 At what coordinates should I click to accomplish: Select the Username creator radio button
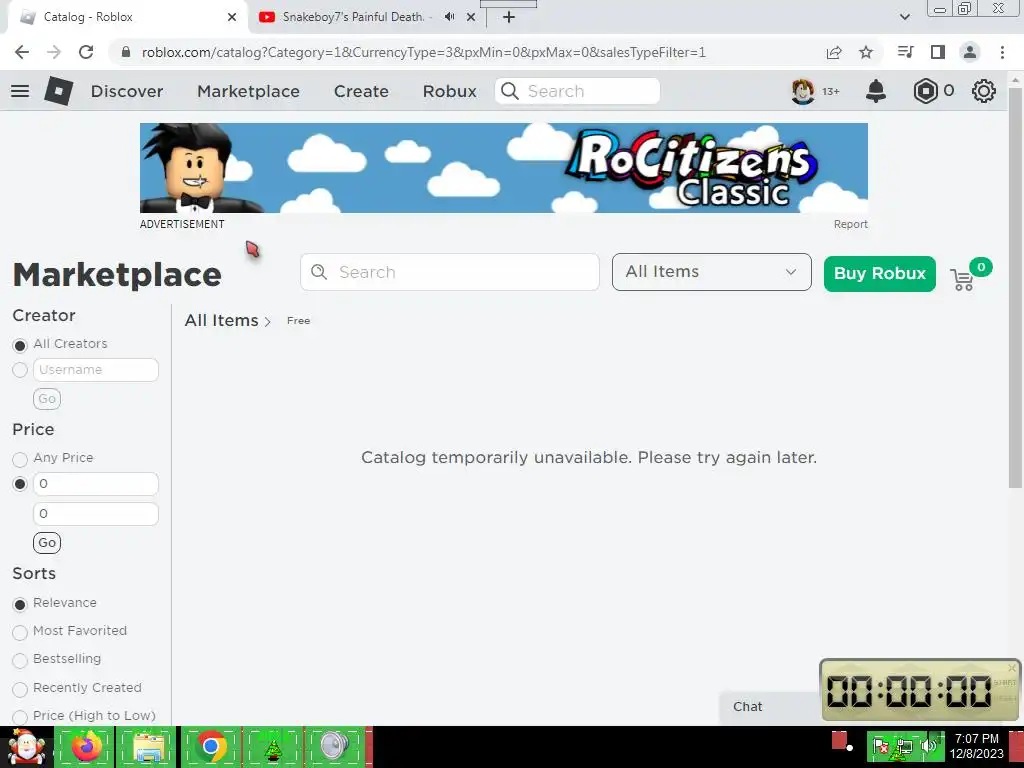(20, 370)
